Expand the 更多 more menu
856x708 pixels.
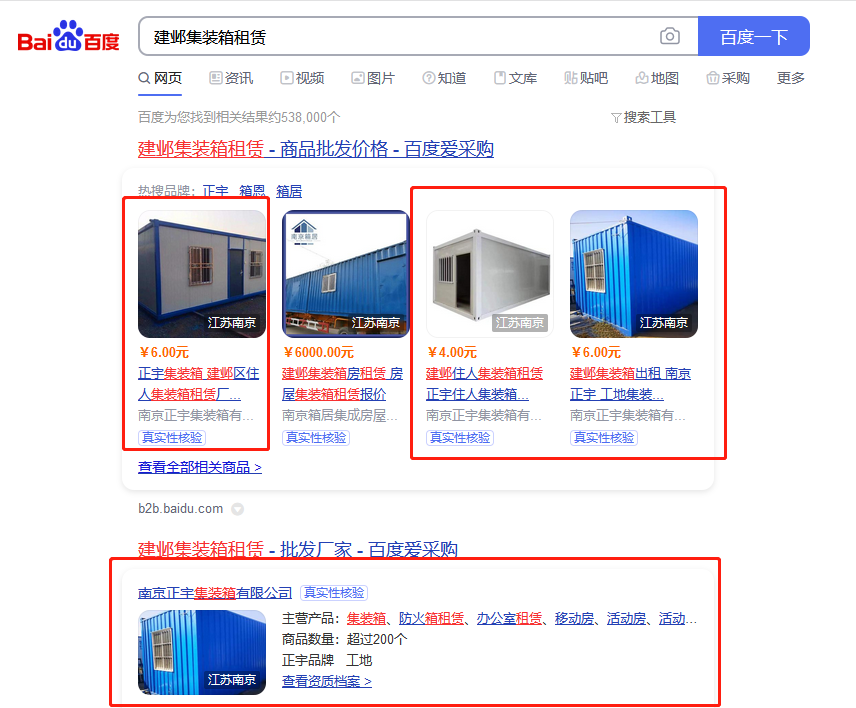tap(790, 78)
